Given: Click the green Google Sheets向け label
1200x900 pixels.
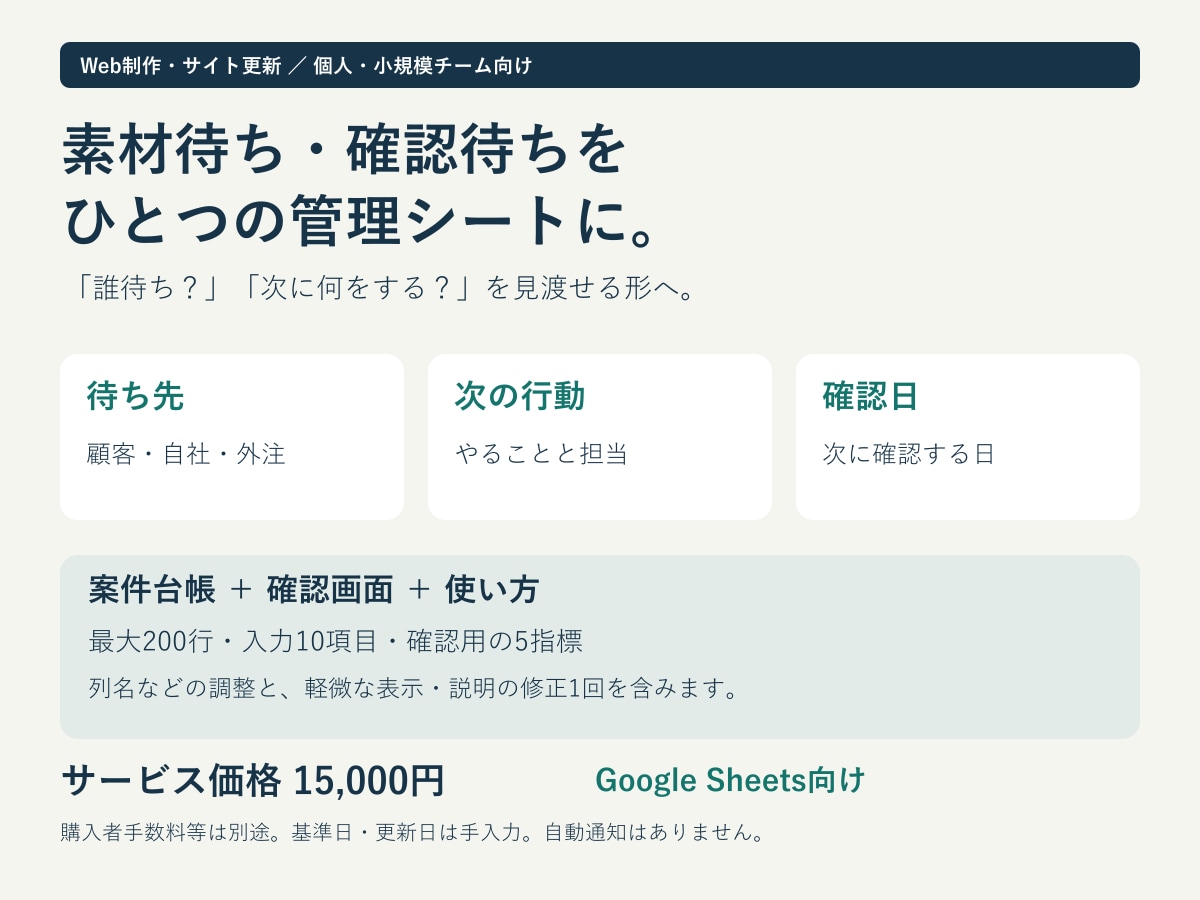Looking at the screenshot, I should [730, 780].
